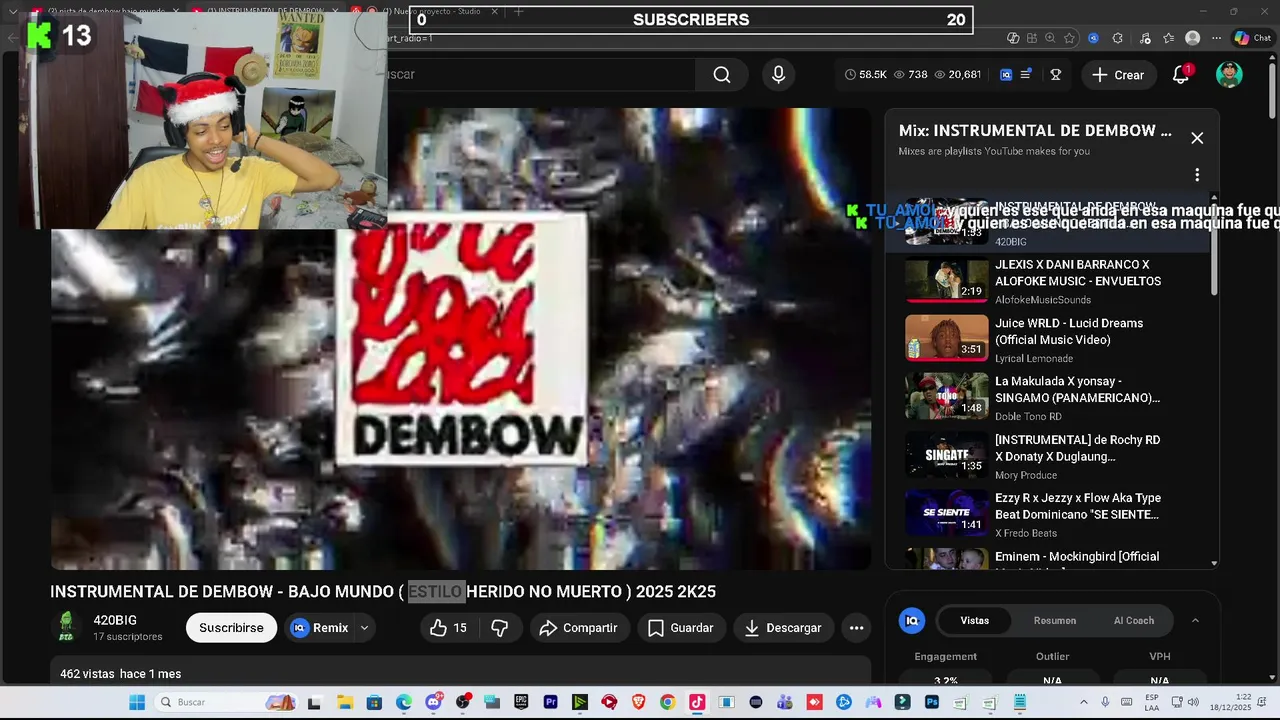Open the Windows Start menu
This screenshot has width=1280, height=720.
click(x=137, y=702)
